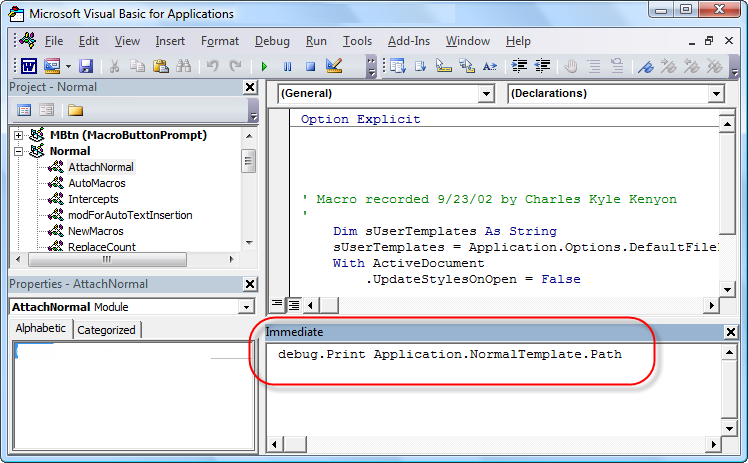Image resolution: width=748 pixels, height=463 pixels.
Task: Open the AttachNormal Module properties dropdown
Action: pyautogui.click(x=246, y=307)
